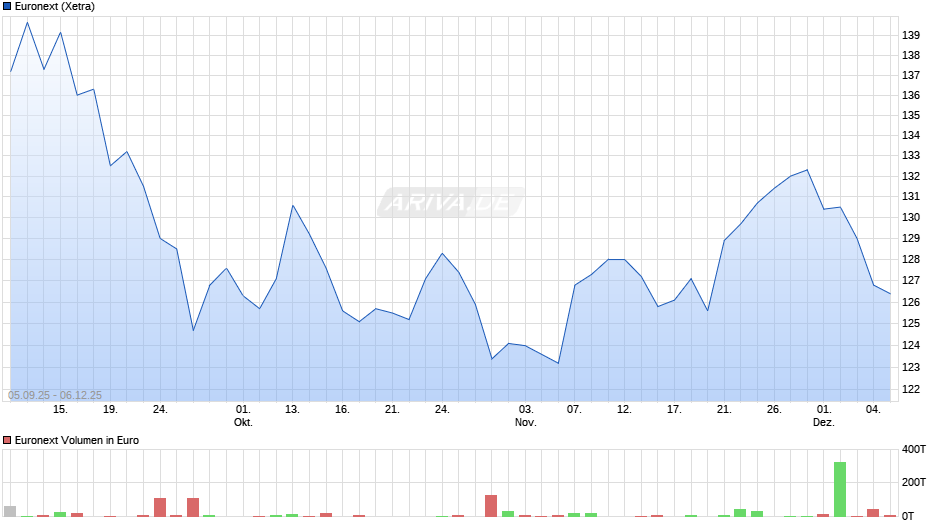Click the price axis label 131
This screenshot has width=940, height=526.
(x=911, y=197)
